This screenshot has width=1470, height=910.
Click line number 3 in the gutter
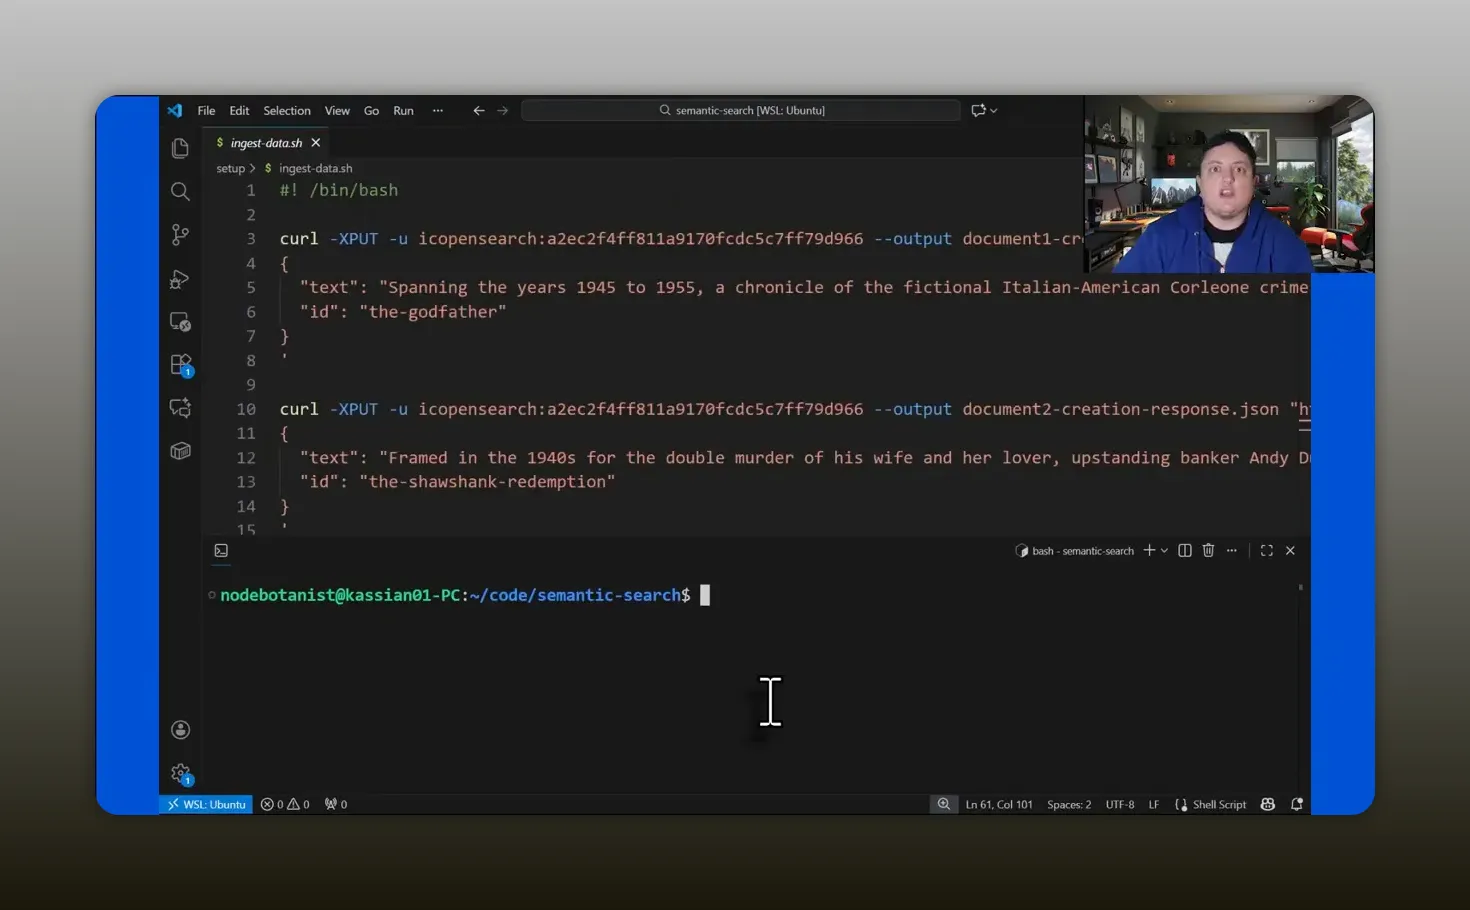[x=251, y=239]
